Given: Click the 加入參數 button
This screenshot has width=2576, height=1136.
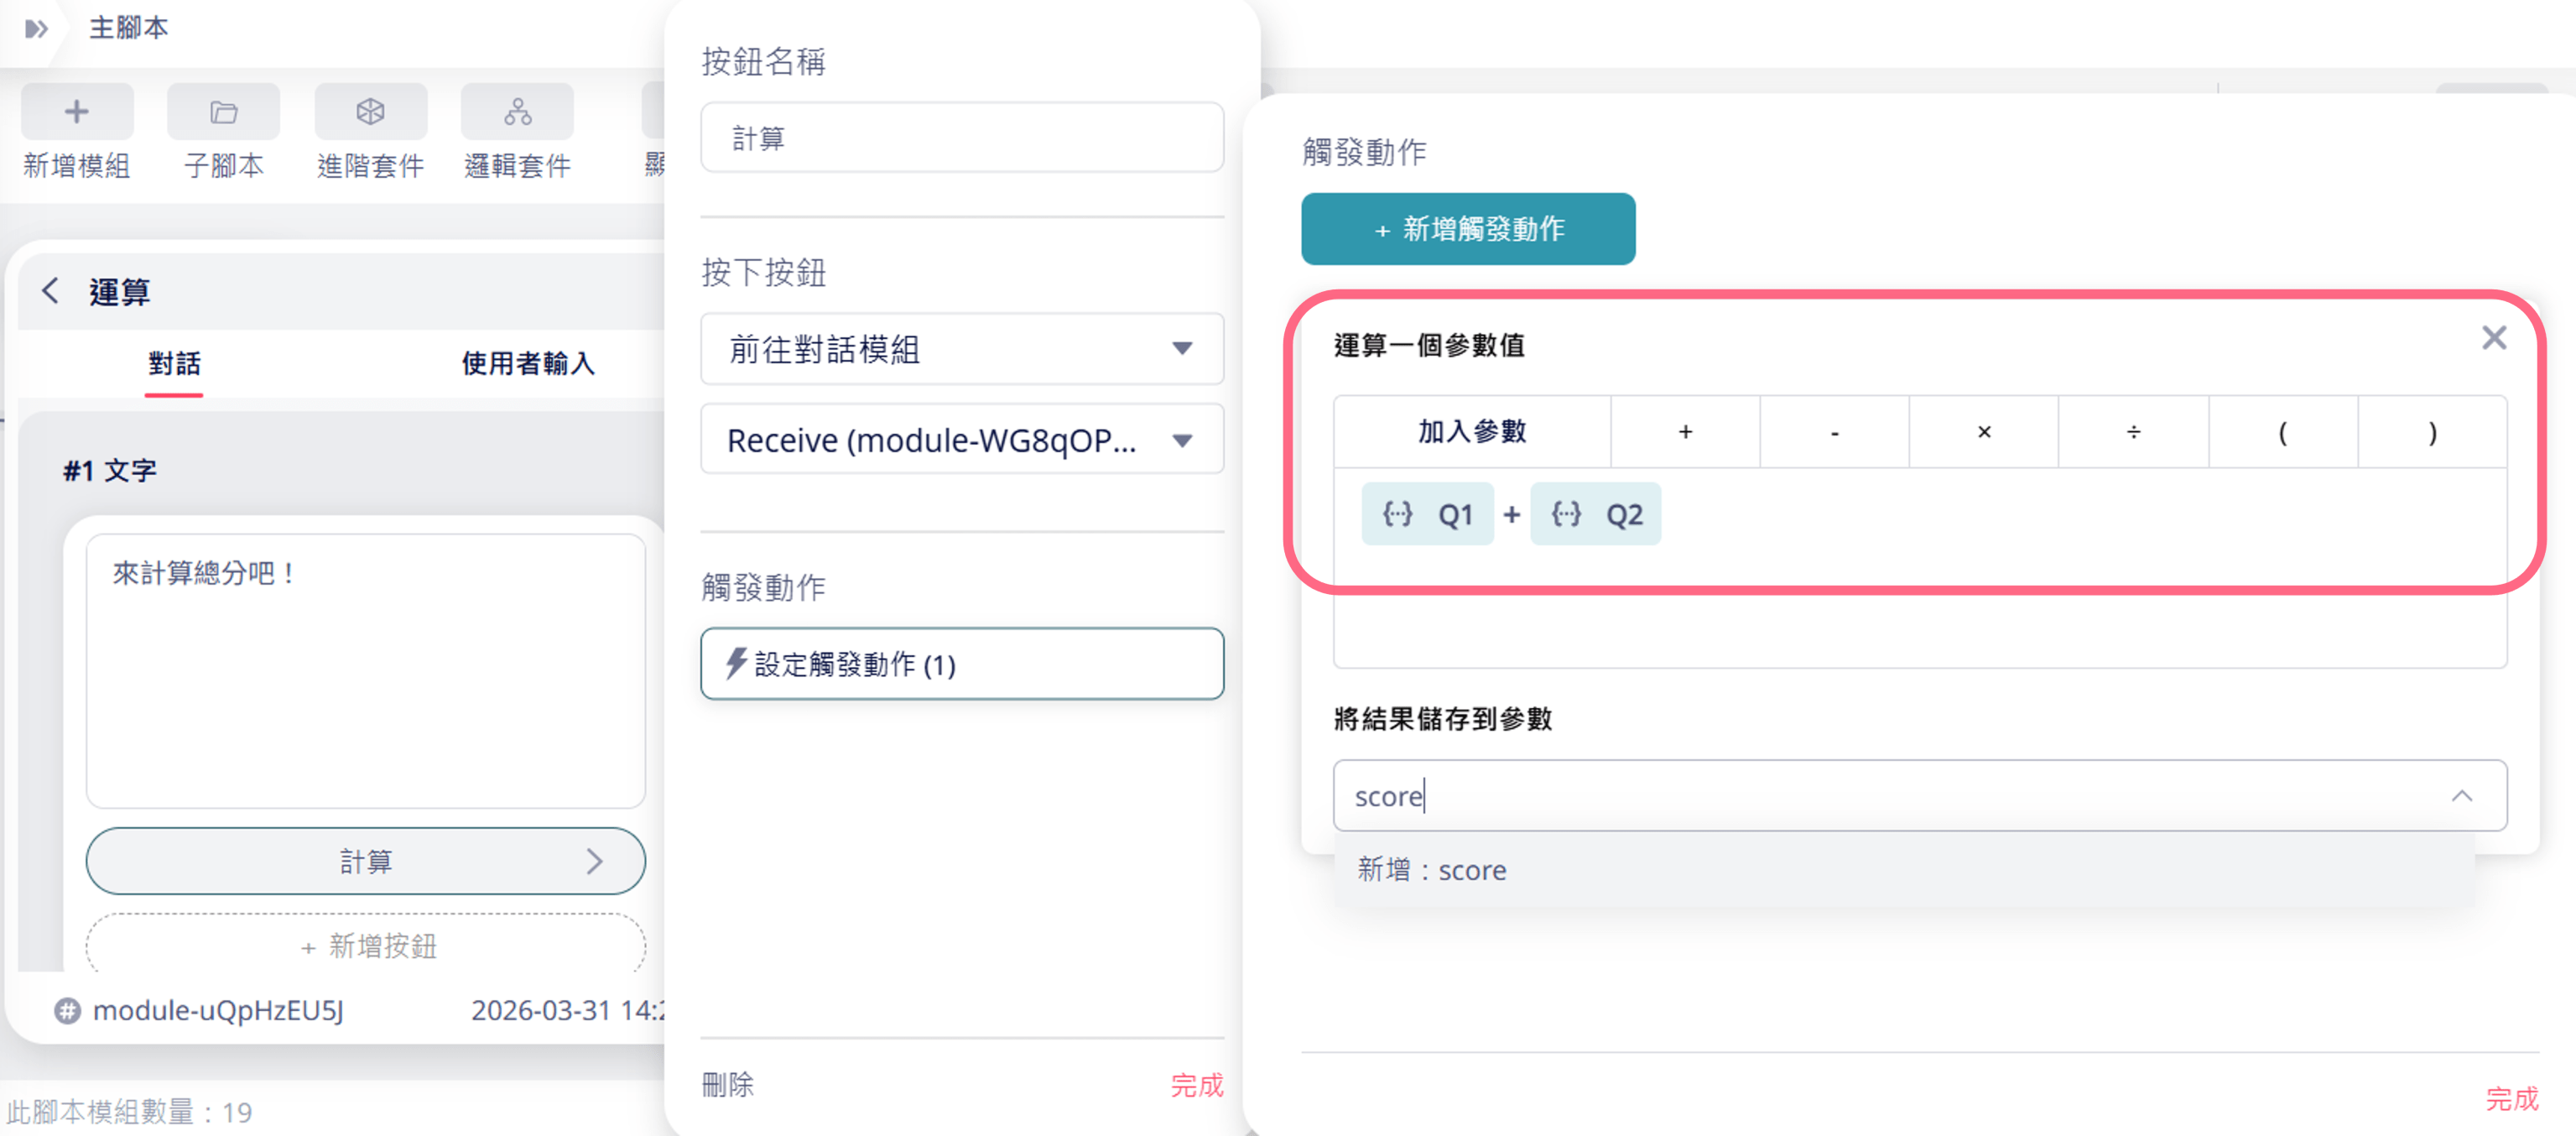Looking at the screenshot, I should click(x=1471, y=432).
